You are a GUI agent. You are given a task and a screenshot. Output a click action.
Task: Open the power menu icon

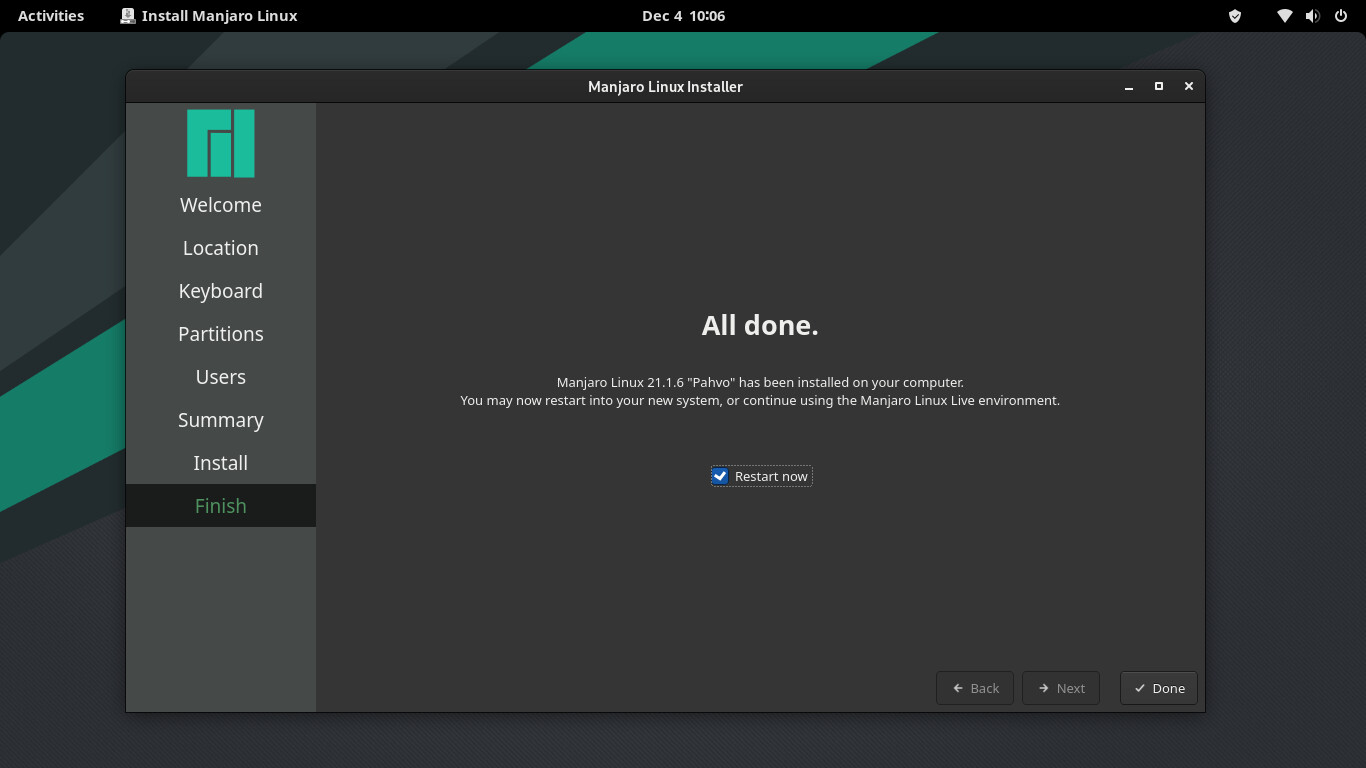coord(1341,16)
